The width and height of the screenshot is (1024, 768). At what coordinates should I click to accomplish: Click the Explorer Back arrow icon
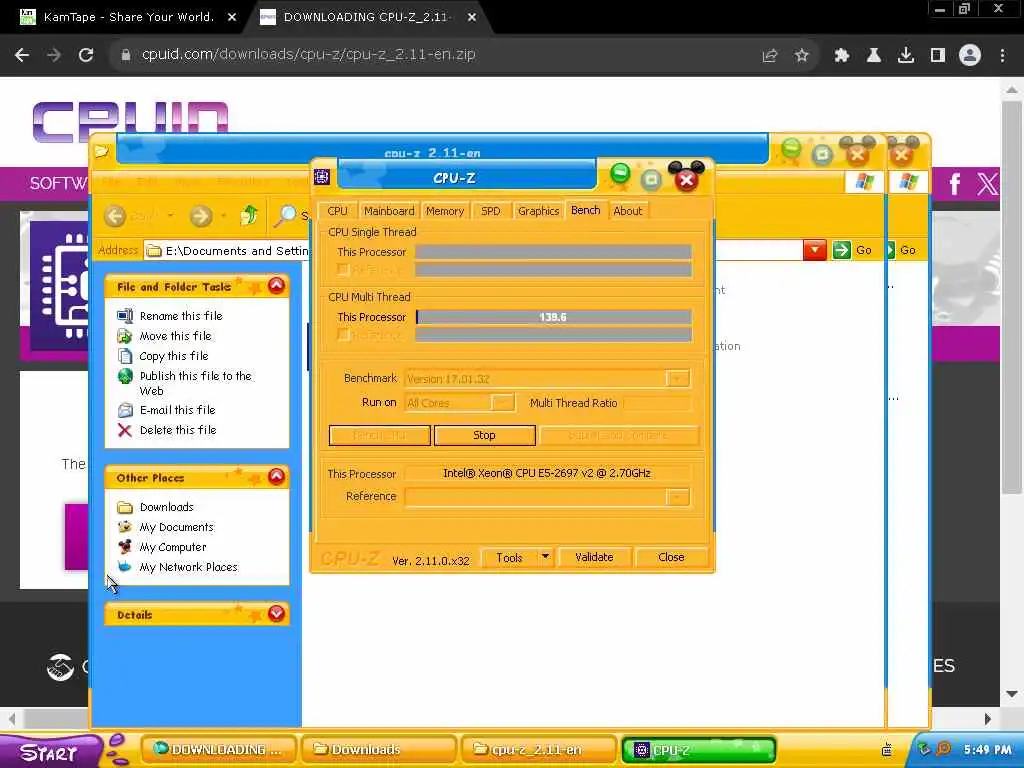[116, 216]
